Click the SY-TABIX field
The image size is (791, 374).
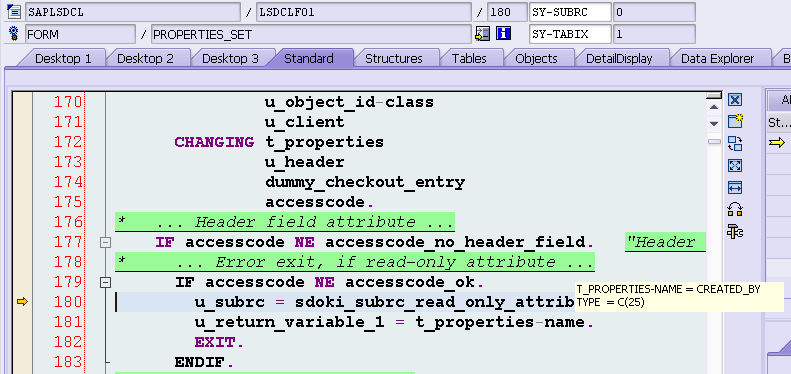click(570, 34)
